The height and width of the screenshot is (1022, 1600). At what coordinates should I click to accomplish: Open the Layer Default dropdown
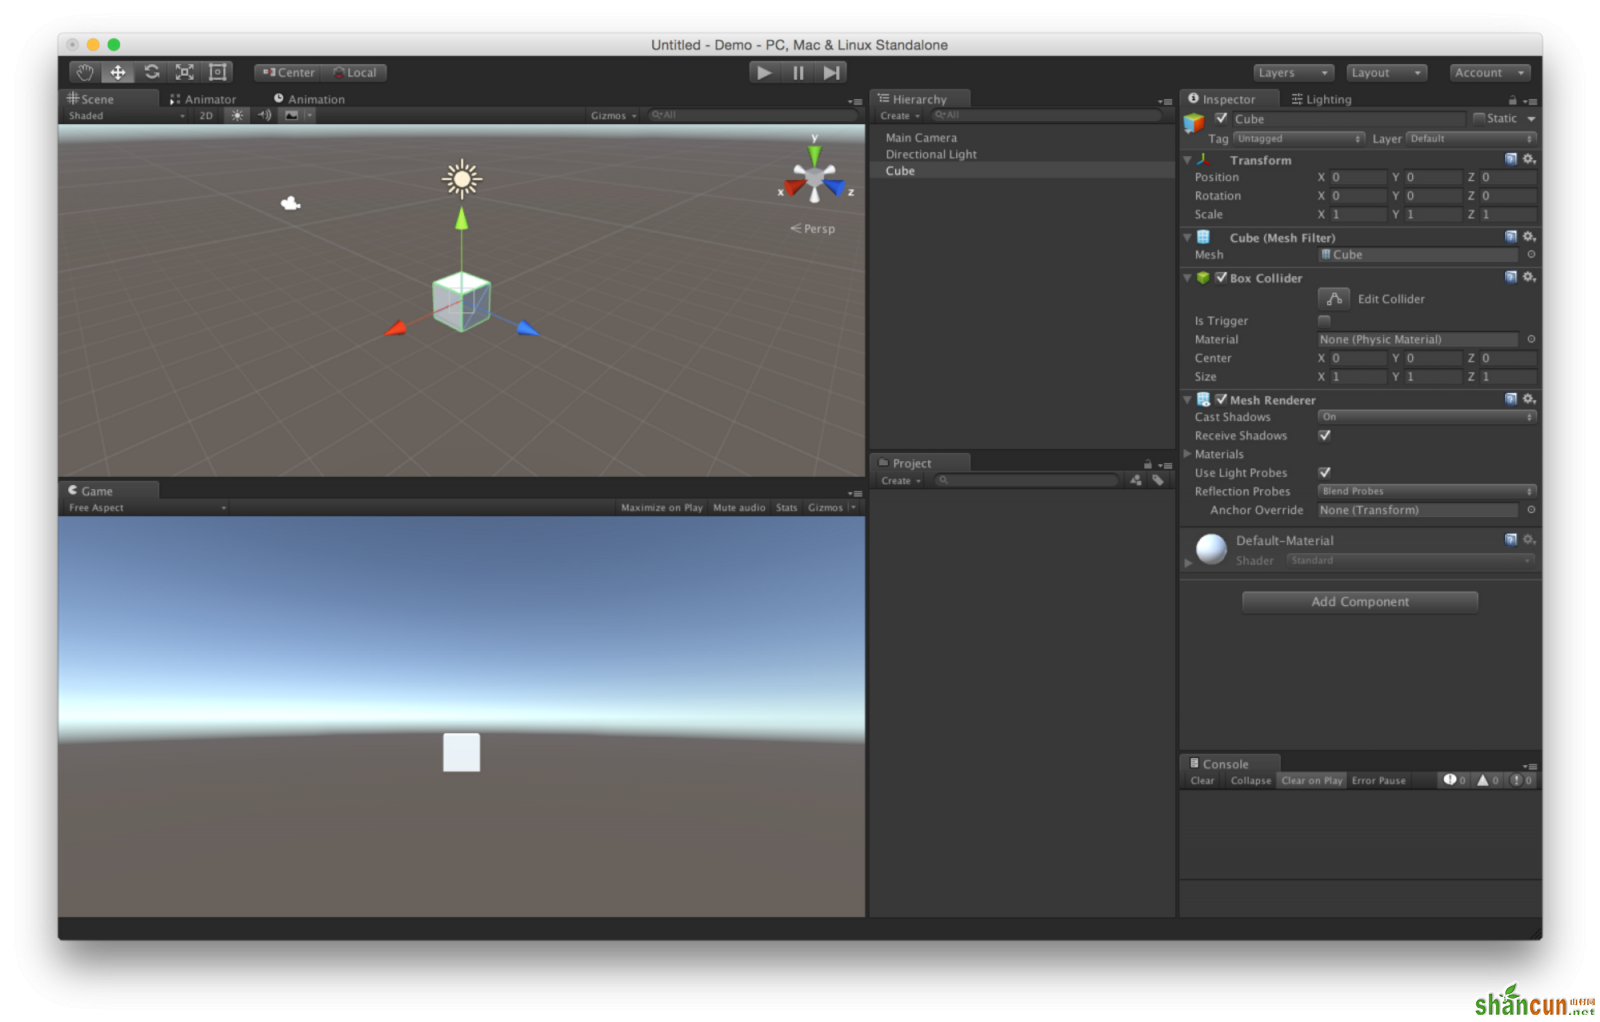tap(1471, 138)
